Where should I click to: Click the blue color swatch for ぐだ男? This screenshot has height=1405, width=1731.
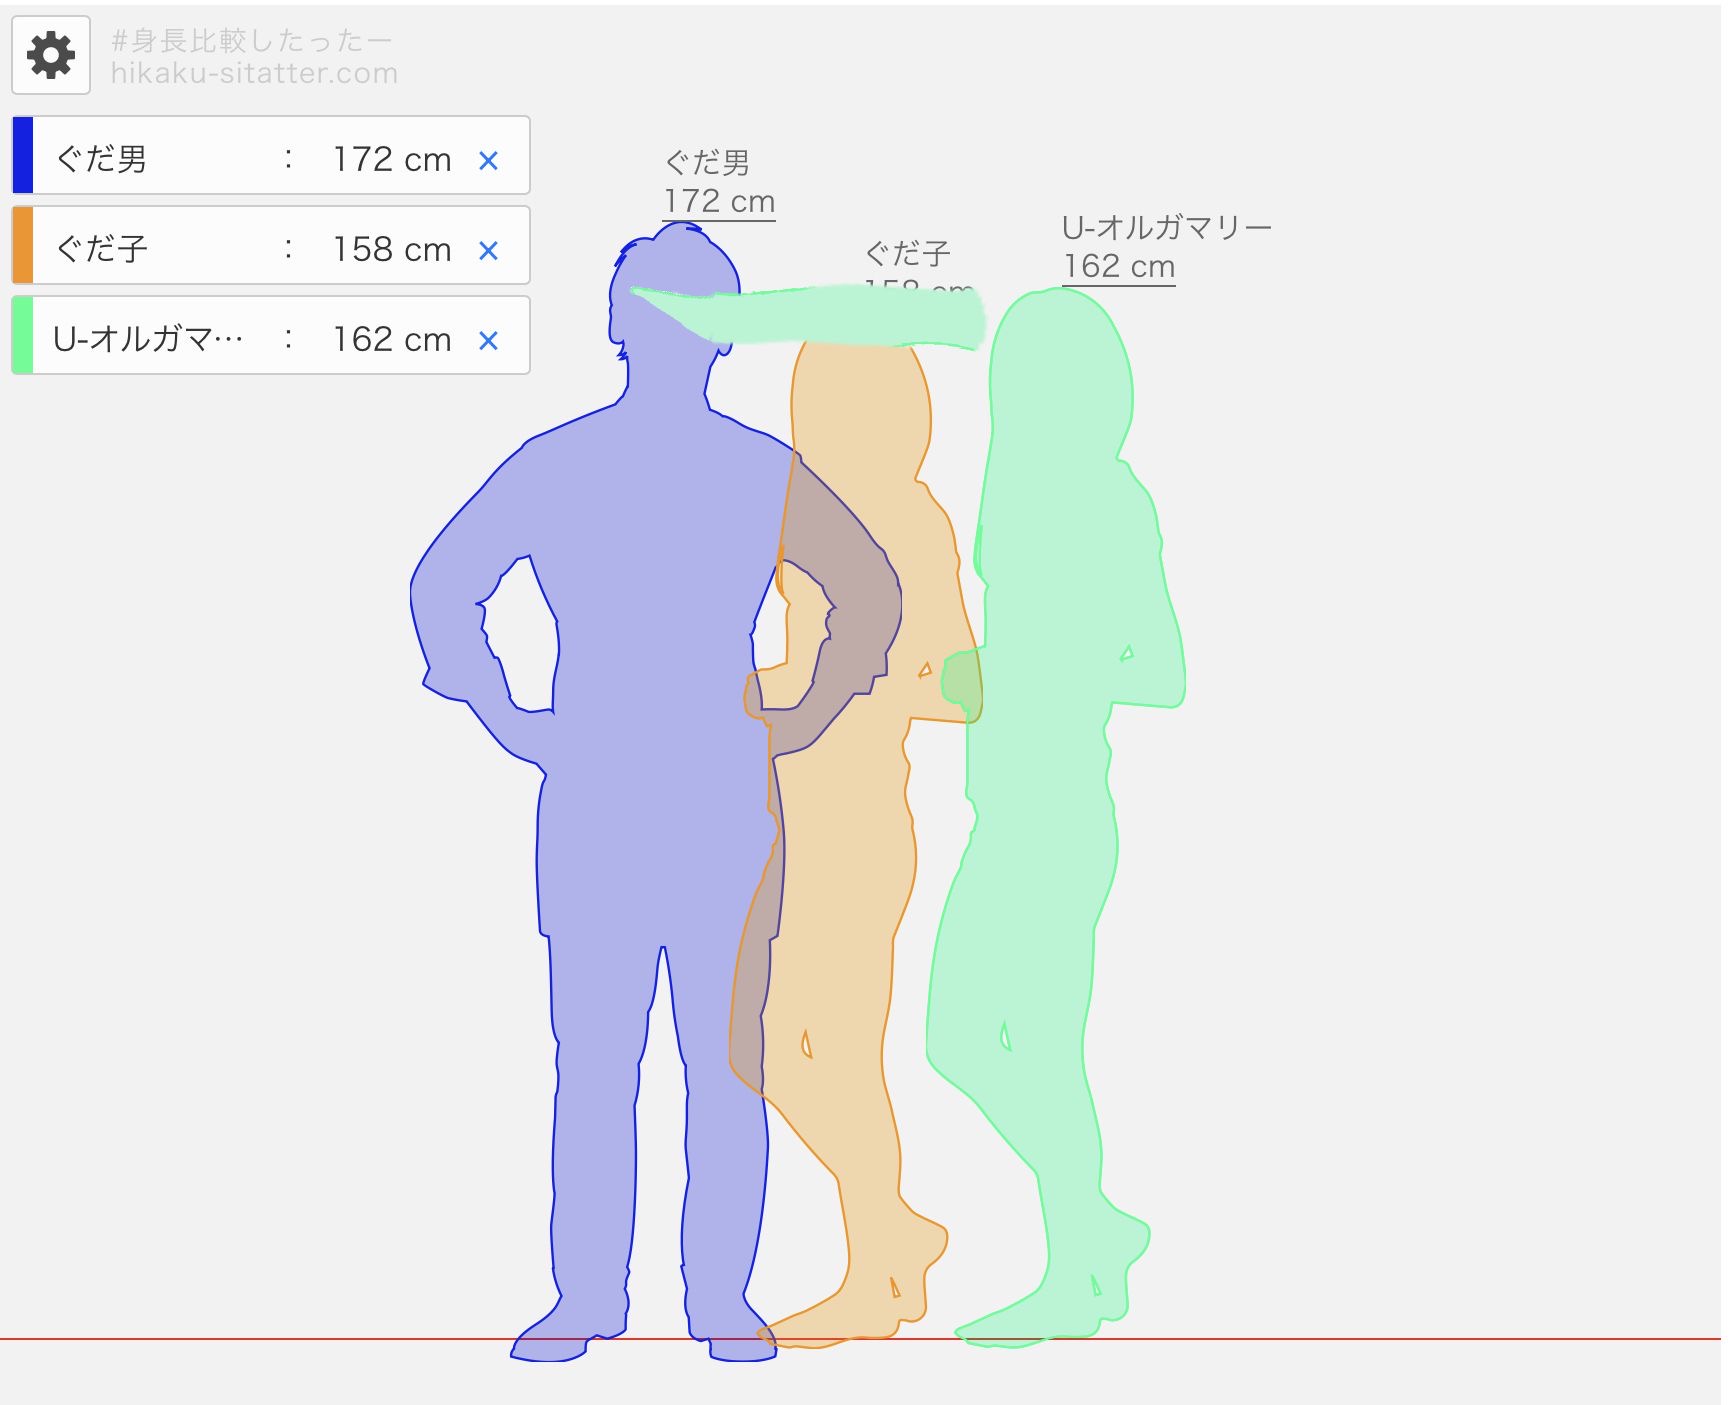pyautogui.click(x=23, y=155)
